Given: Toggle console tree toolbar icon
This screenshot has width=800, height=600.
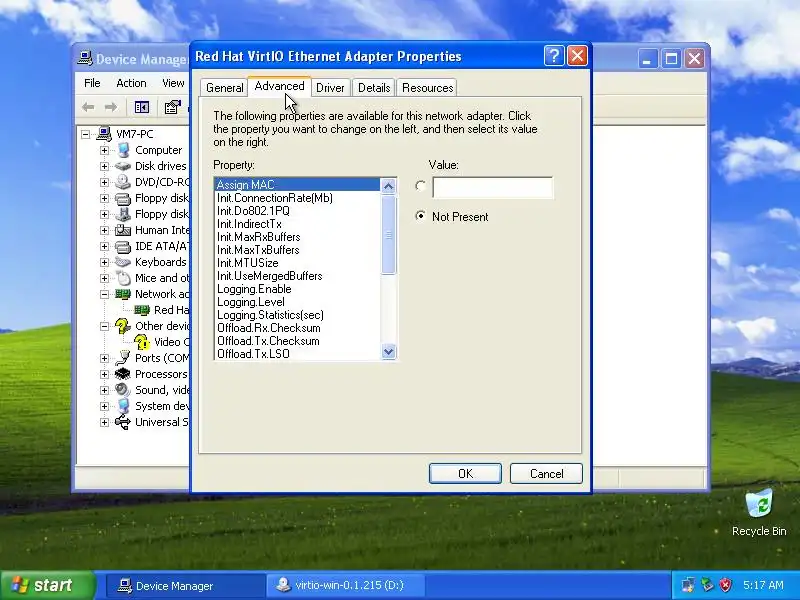Looking at the screenshot, I should [x=142, y=107].
